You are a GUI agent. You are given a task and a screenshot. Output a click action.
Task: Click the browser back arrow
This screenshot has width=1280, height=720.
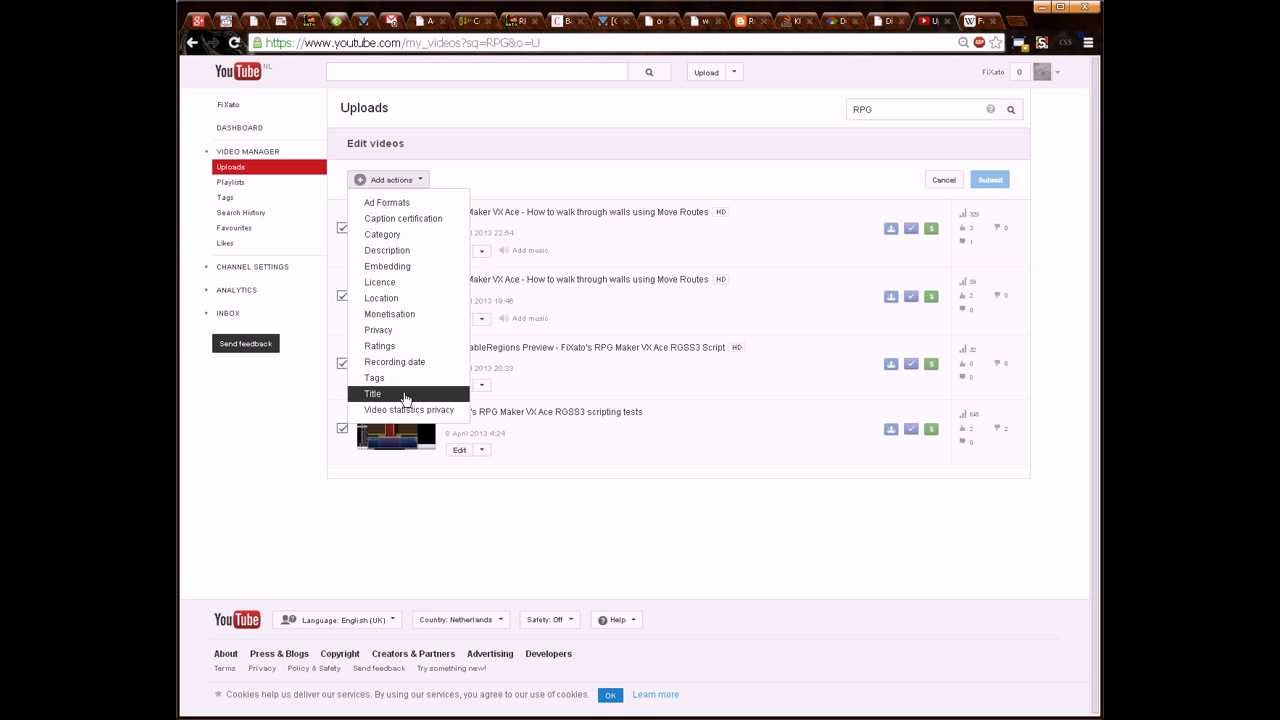(192, 42)
